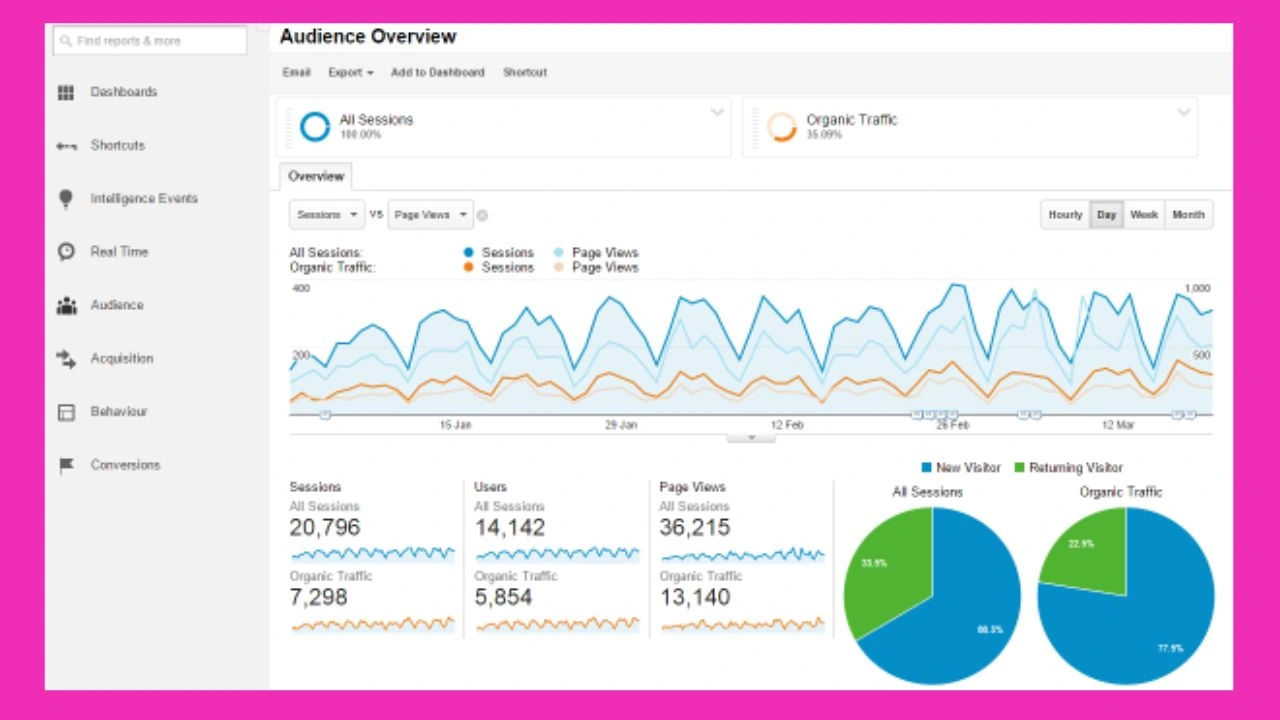The image size is (1280, 720).
Task: Click the Intelligence Events lightbulb icon
Action: click(x=66, y=199)
